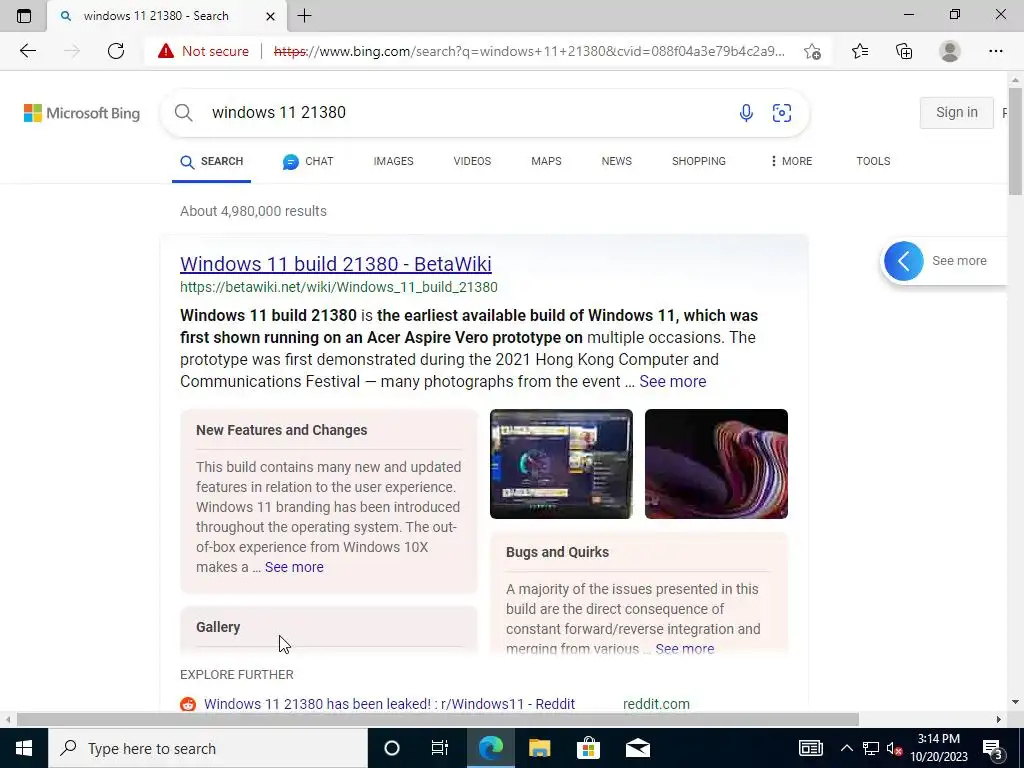1024x768 pixels.
Task: Click the address bar URL
Action: click(x=529, y=51)
